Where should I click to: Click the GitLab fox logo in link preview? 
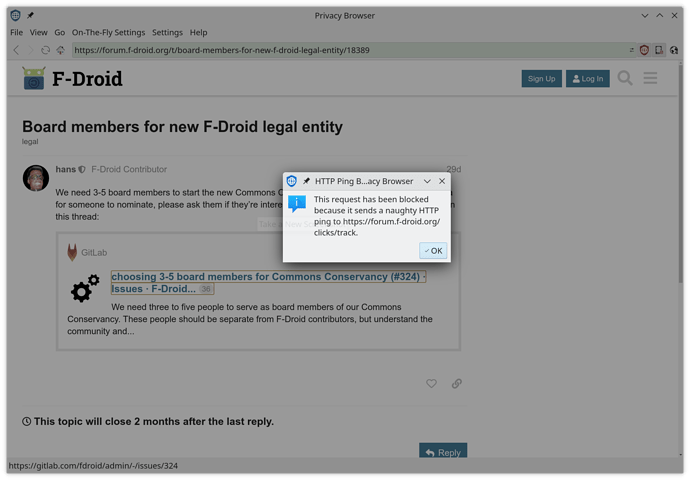(72, 253)
